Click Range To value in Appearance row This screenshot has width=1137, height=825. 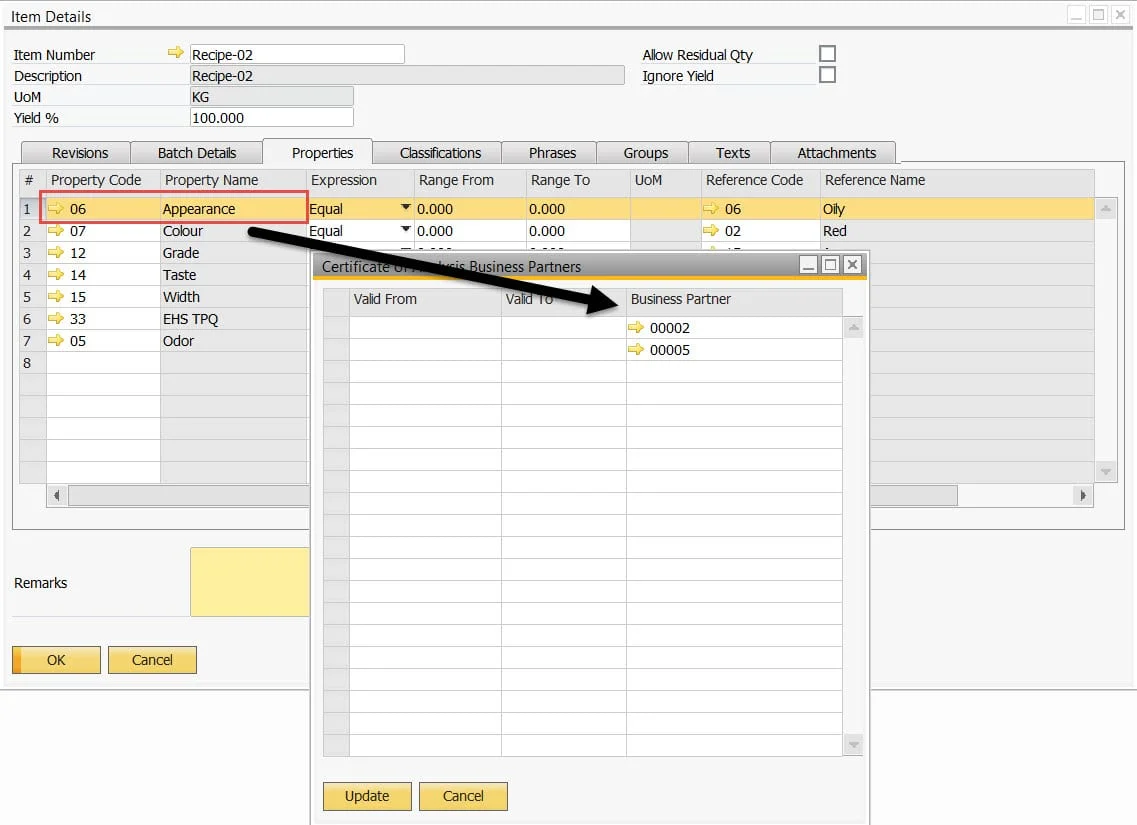pyautogui.click(x=578, y=209)
